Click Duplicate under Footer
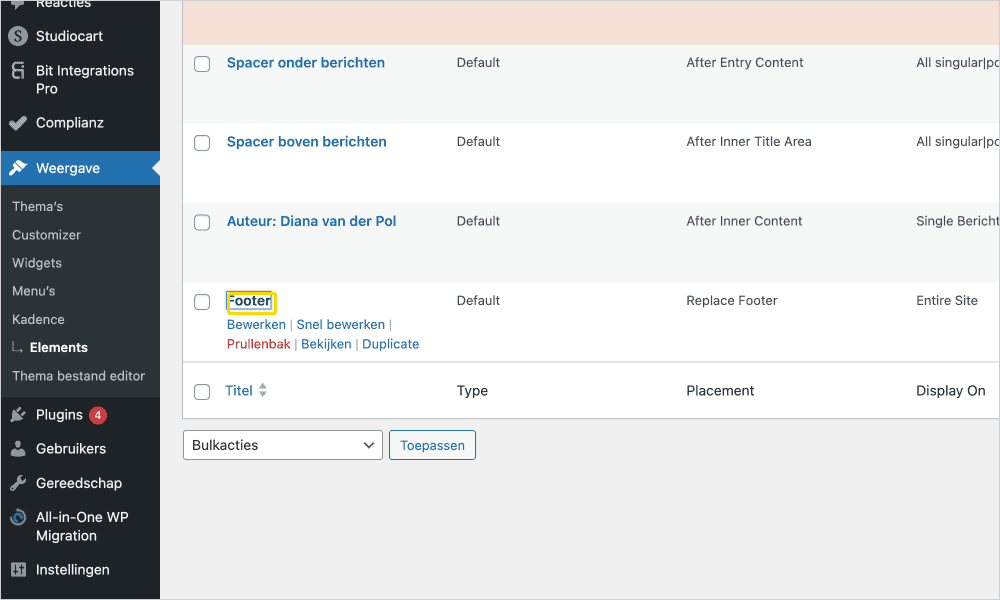Image resolution: width=1000 pixels, height=600 pixels. [x=390, y=344]
